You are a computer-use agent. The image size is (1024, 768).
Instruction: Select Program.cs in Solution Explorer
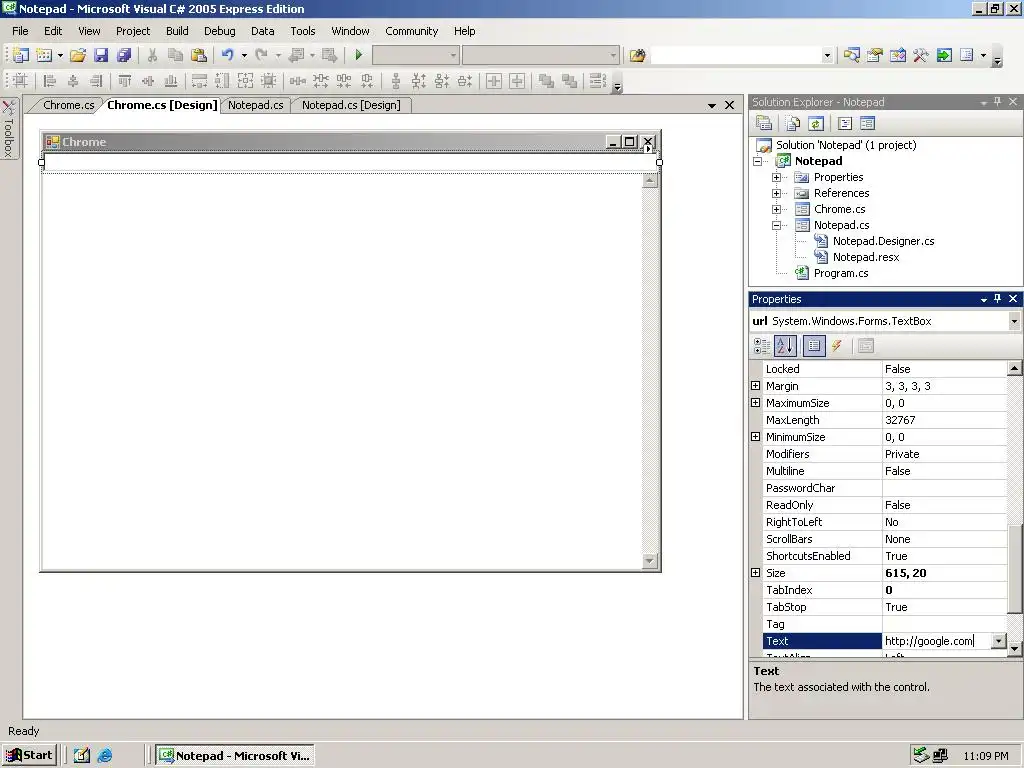coord(840,273)
